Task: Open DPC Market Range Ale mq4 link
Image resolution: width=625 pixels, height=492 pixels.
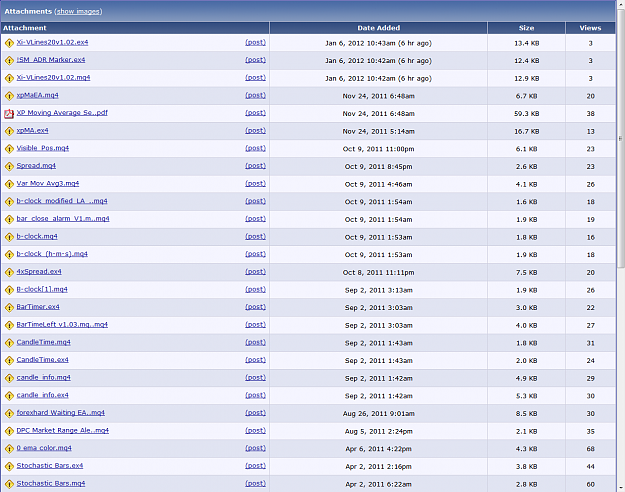Action: click(63, 430)
